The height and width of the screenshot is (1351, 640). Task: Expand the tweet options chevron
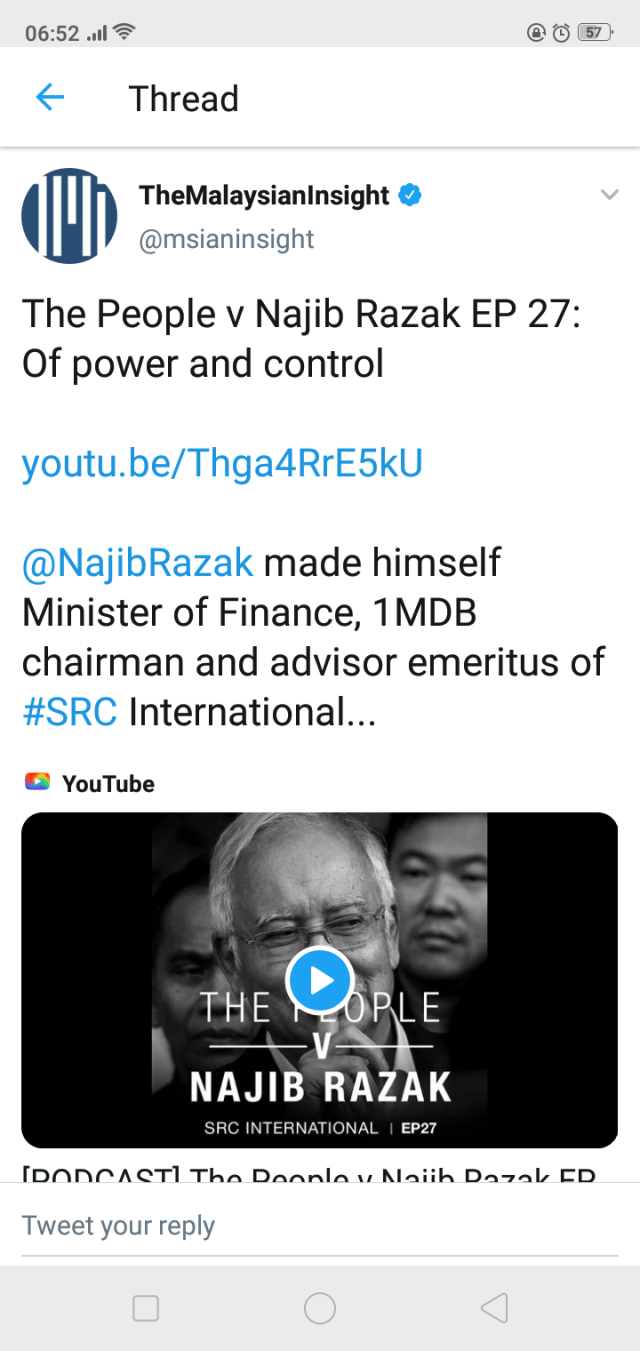coord(609,195)
